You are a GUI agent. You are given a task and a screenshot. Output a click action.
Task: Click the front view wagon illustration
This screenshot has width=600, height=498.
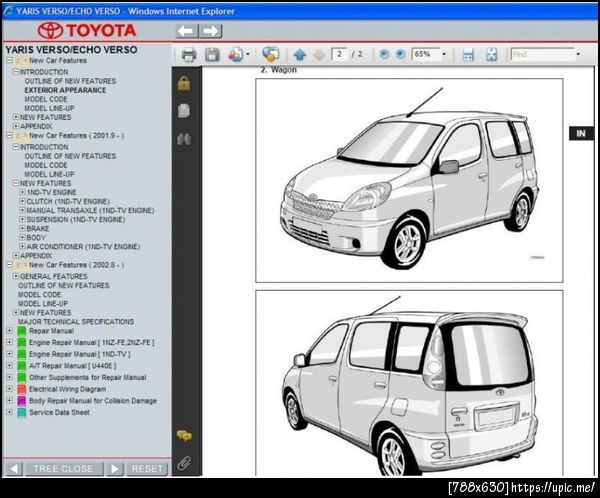409,180
